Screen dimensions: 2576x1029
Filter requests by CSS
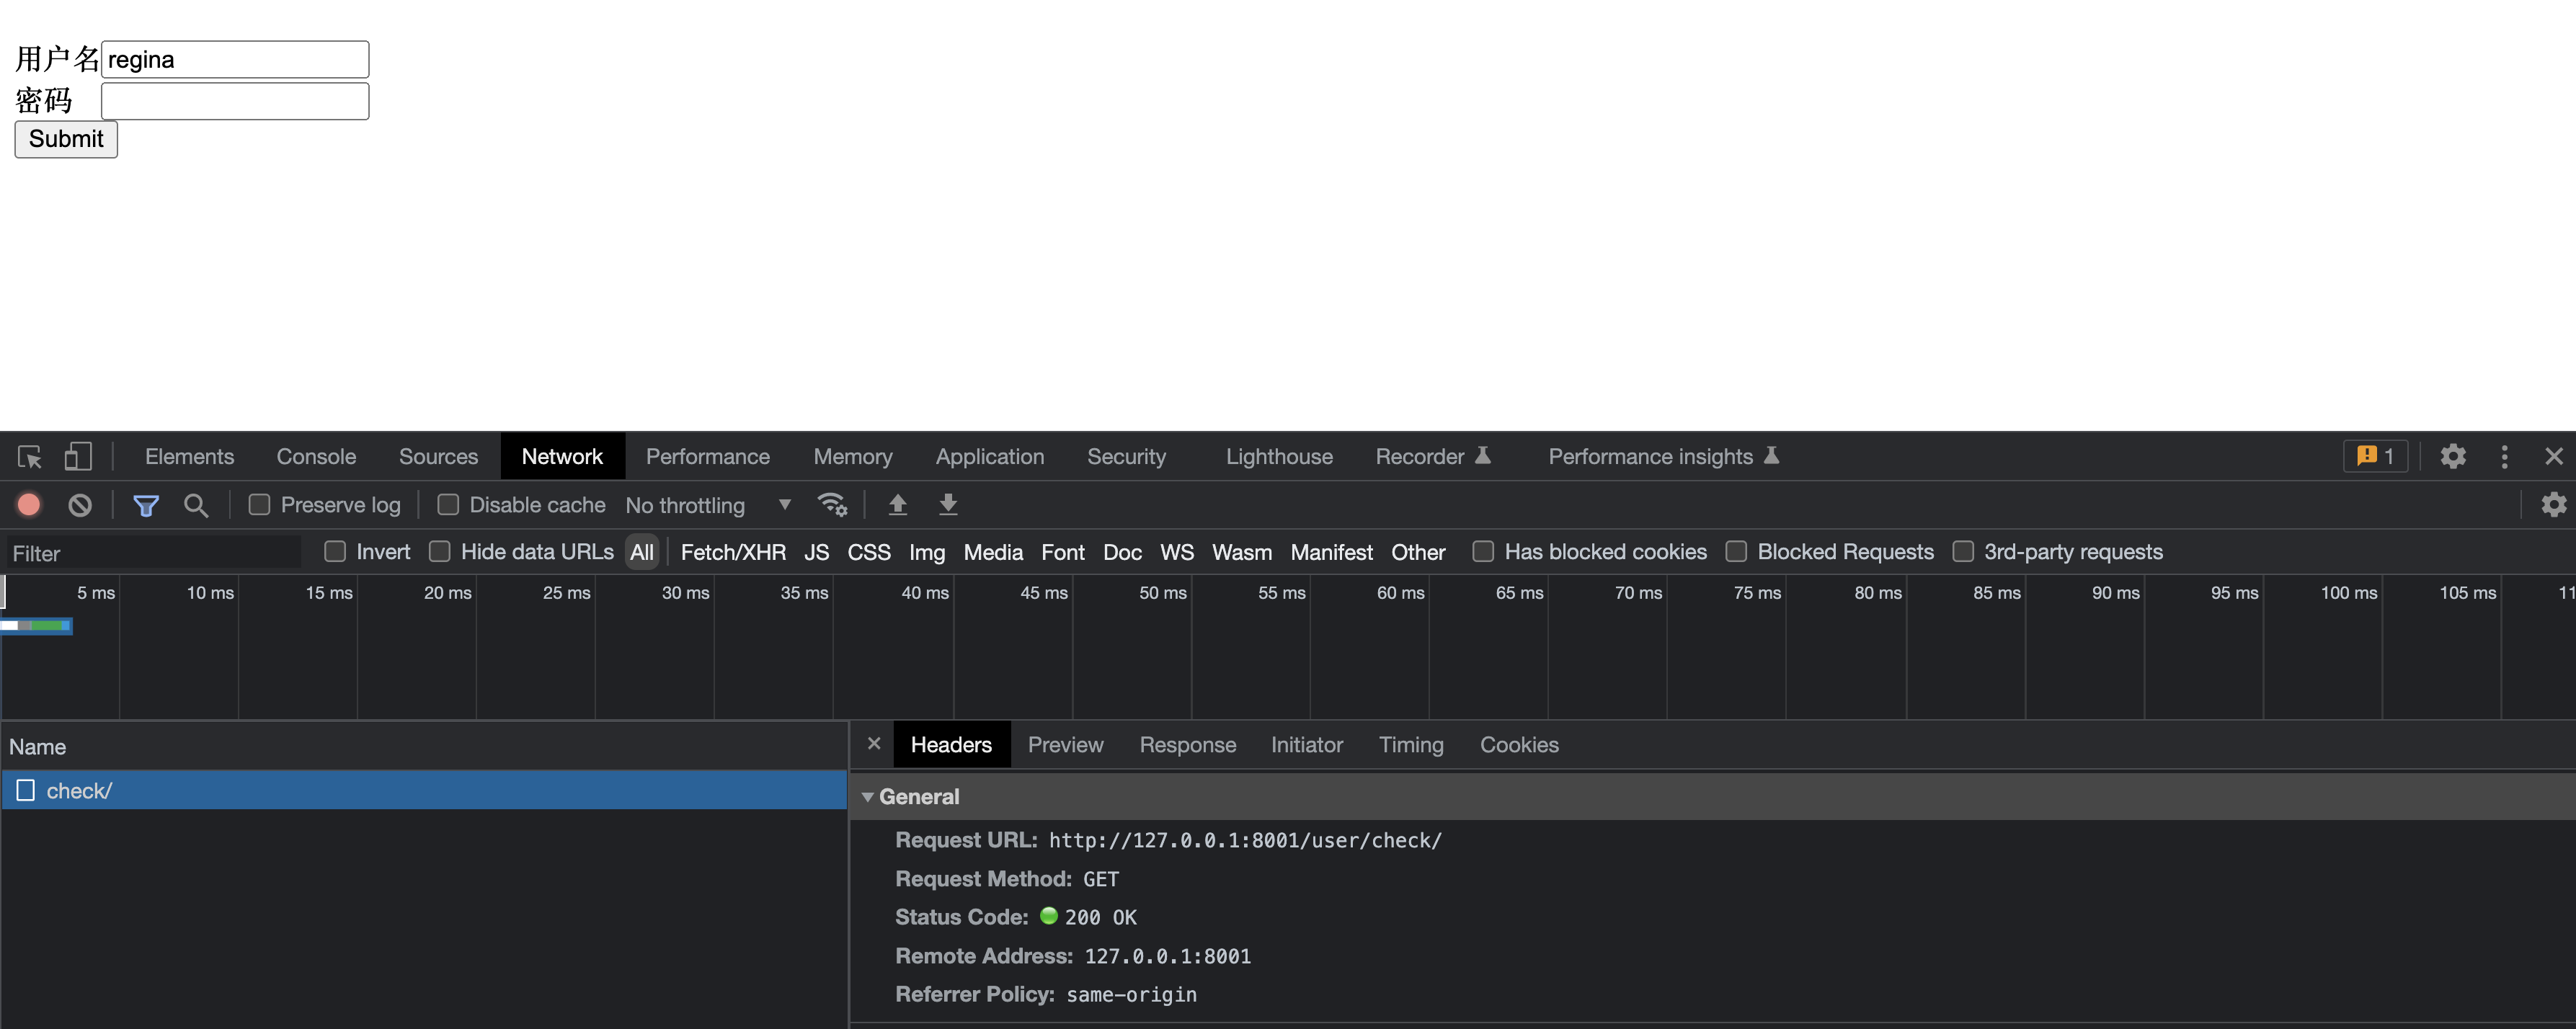tap(869, 552)
